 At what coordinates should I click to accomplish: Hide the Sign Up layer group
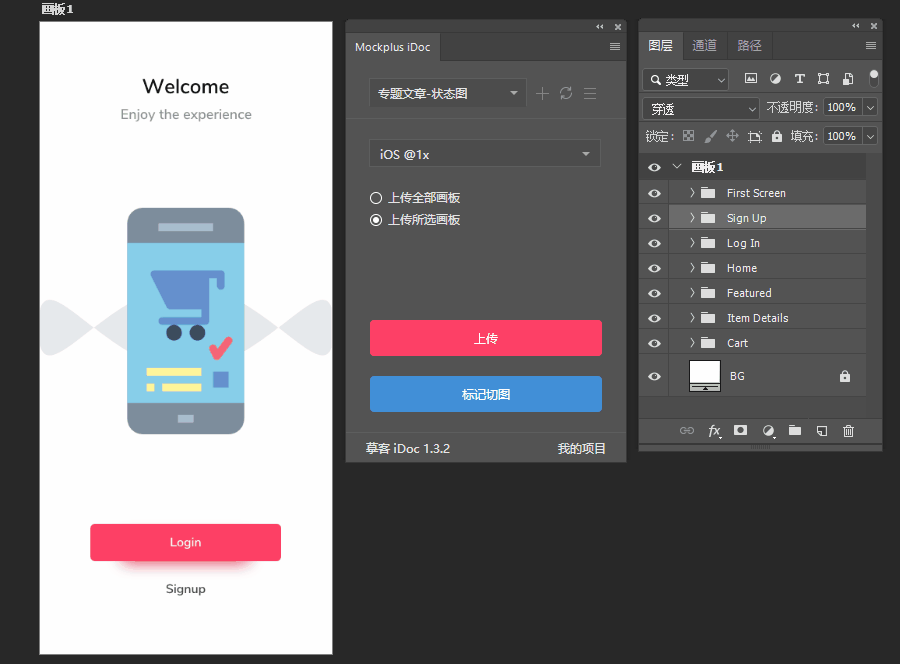coord(654,218)
